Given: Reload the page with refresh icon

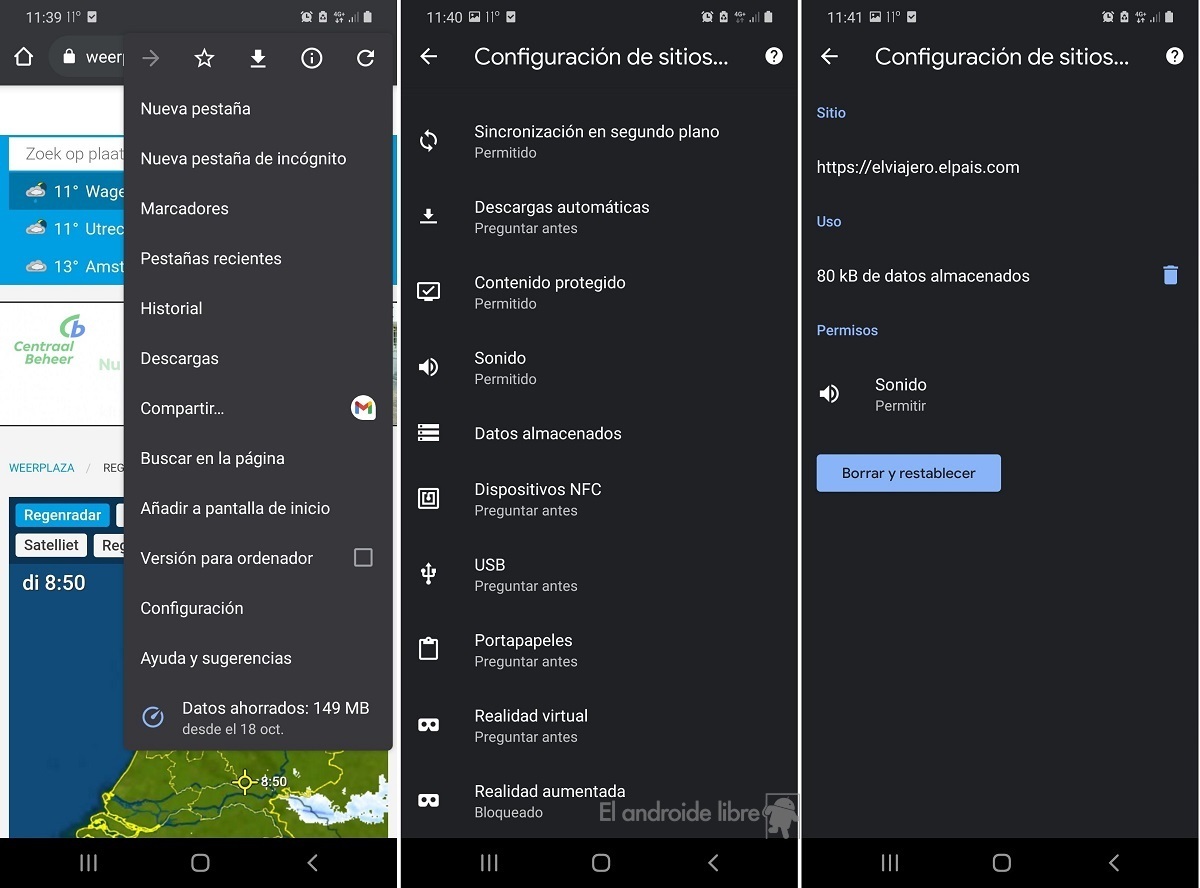Looking at the screenshot, I should (x=366, y=59).
